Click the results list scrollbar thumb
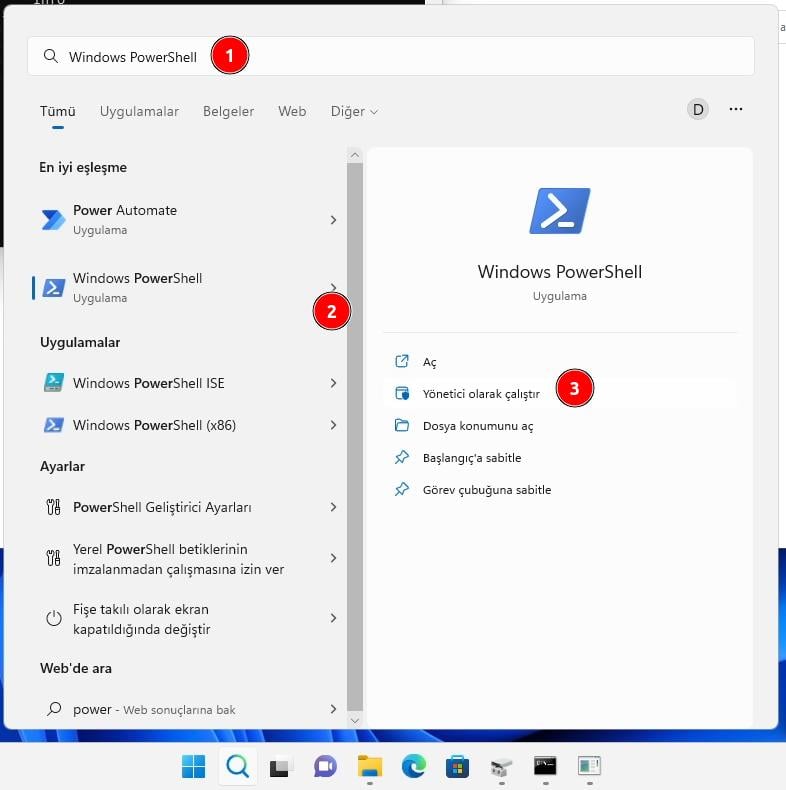Image resolution: width=786 pixels, height=790 pixels. 355,436
